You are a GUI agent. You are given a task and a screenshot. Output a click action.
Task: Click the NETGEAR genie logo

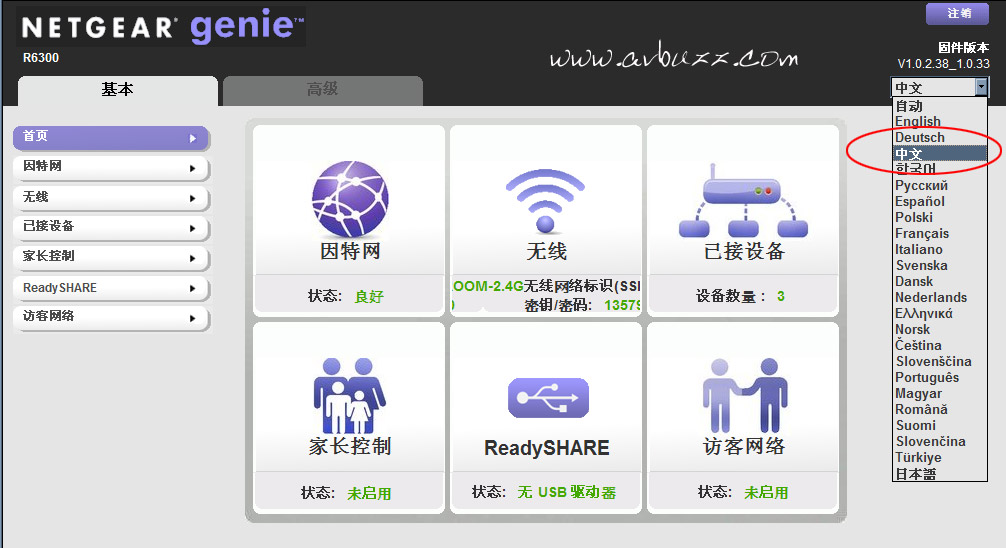(162, 27)
